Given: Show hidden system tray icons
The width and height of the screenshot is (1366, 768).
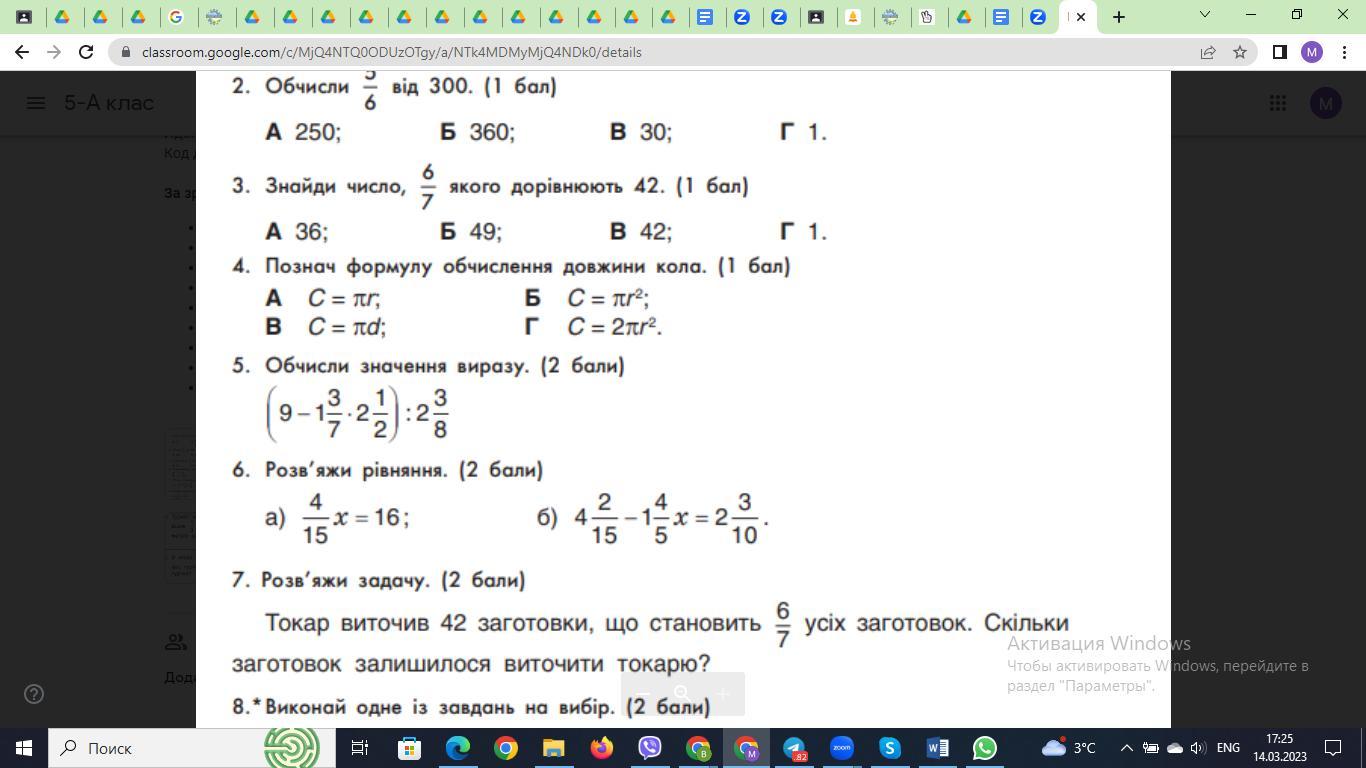Looking at the screenshot, I should (1126, 748).
